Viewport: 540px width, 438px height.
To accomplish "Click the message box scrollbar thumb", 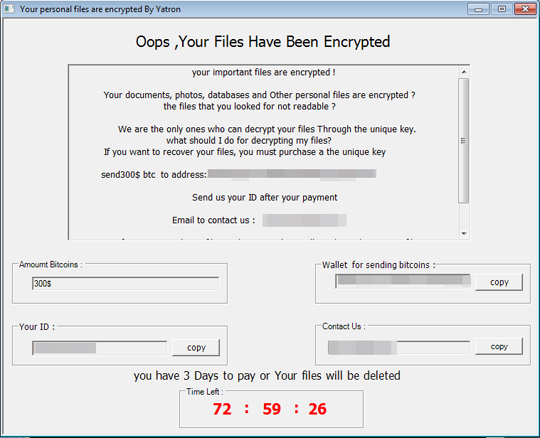I will pyautogui.click(x=464, y=140).
